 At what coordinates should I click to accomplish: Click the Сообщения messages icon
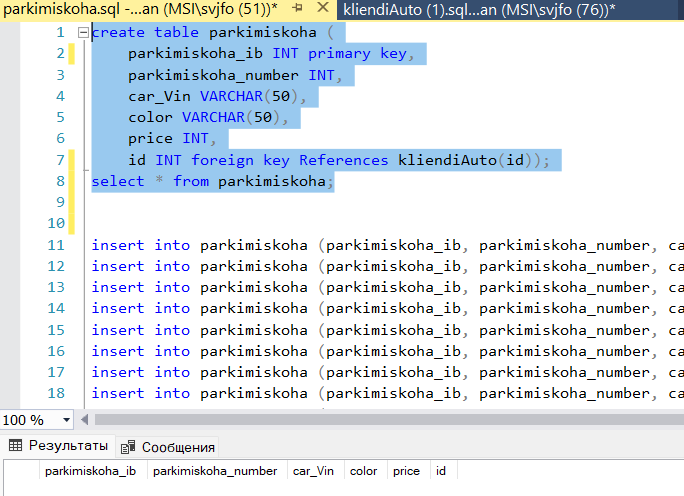[x=128, y=447]
